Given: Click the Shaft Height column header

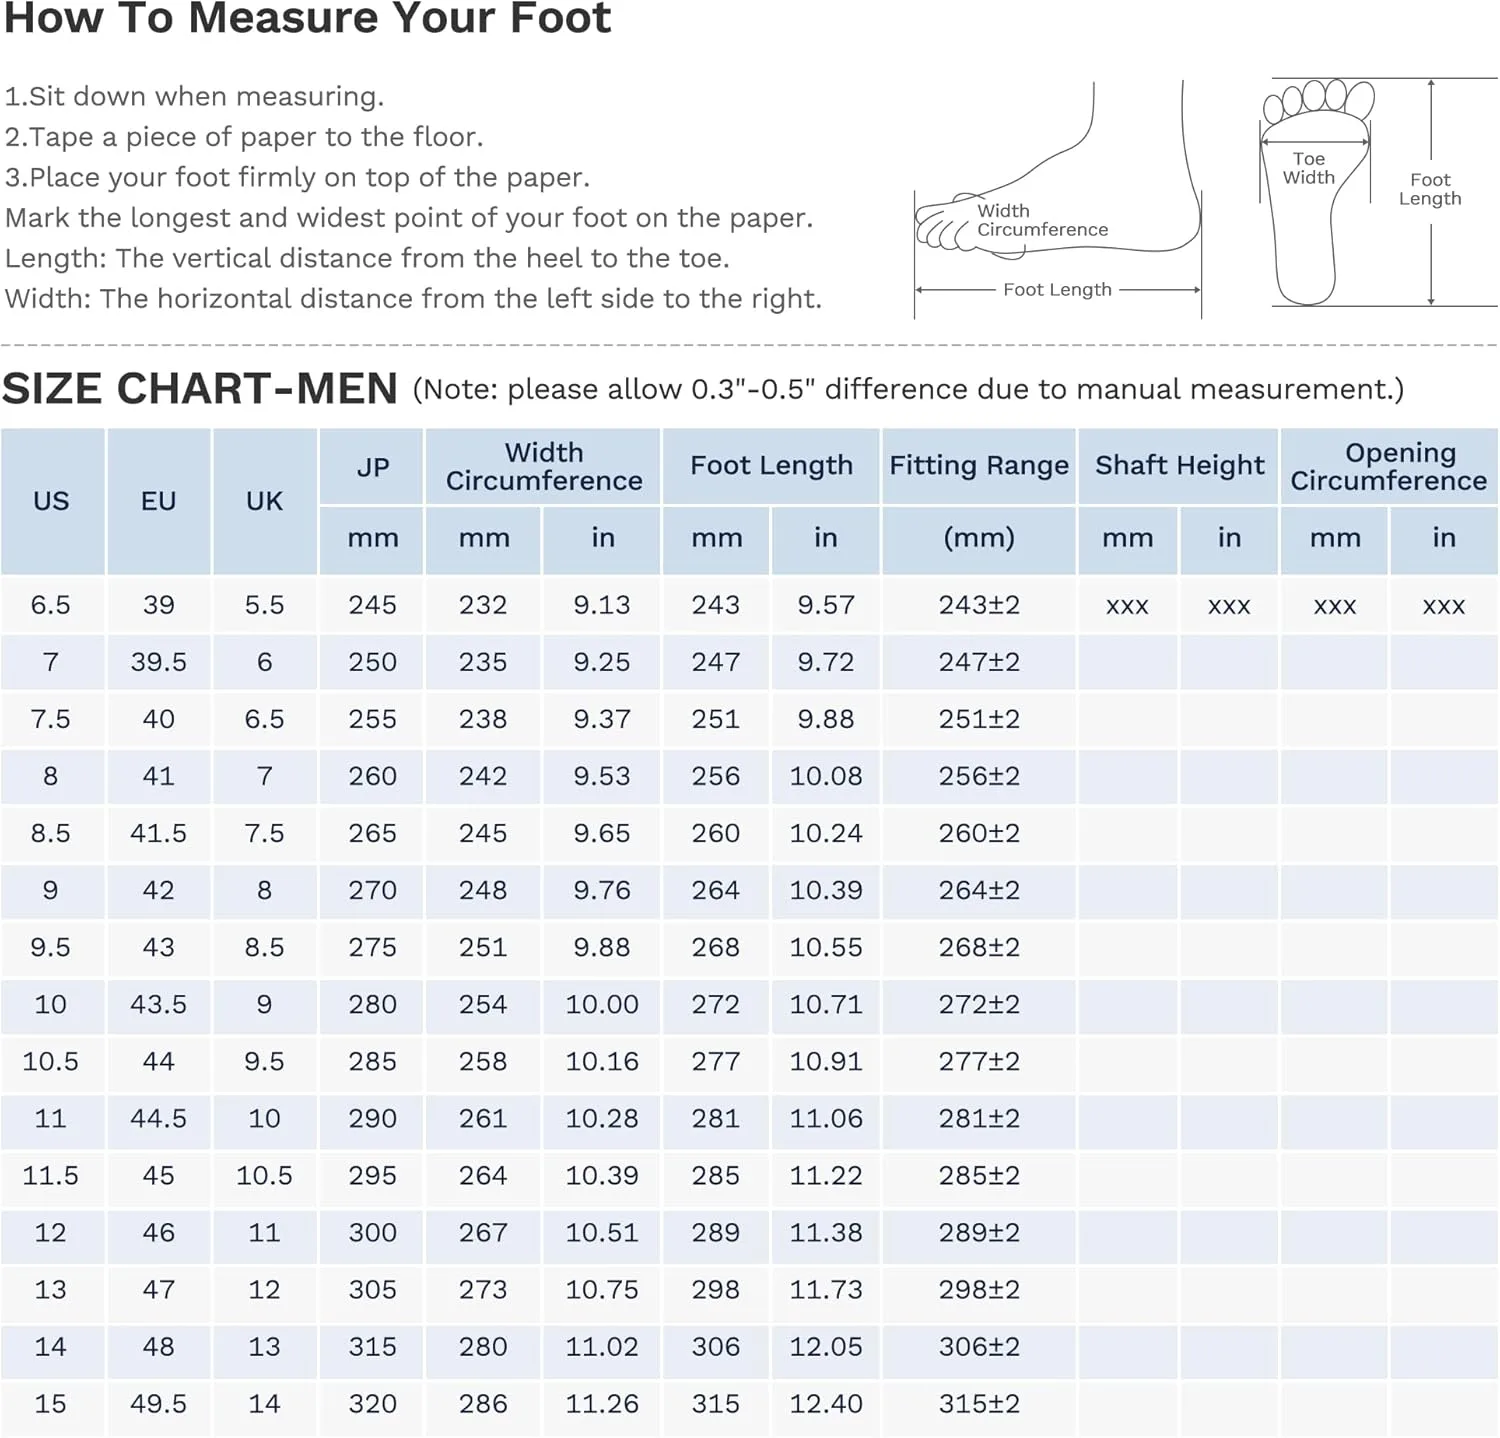Looking at the screenshot, I should 1179,466.
